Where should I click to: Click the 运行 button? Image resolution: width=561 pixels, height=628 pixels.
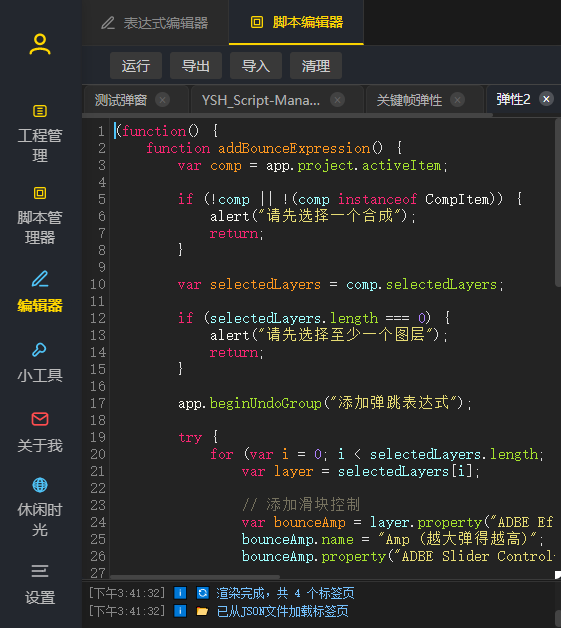point(136,66)
